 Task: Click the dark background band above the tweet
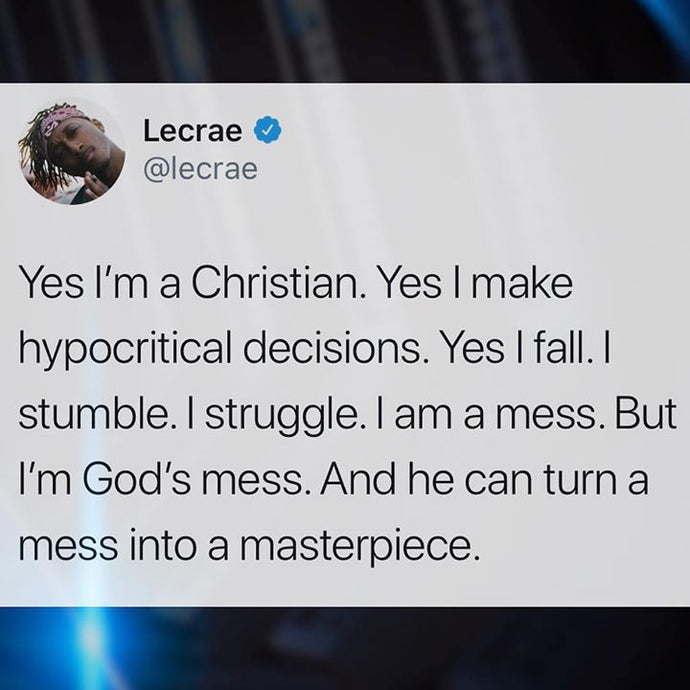click(345, 41)
